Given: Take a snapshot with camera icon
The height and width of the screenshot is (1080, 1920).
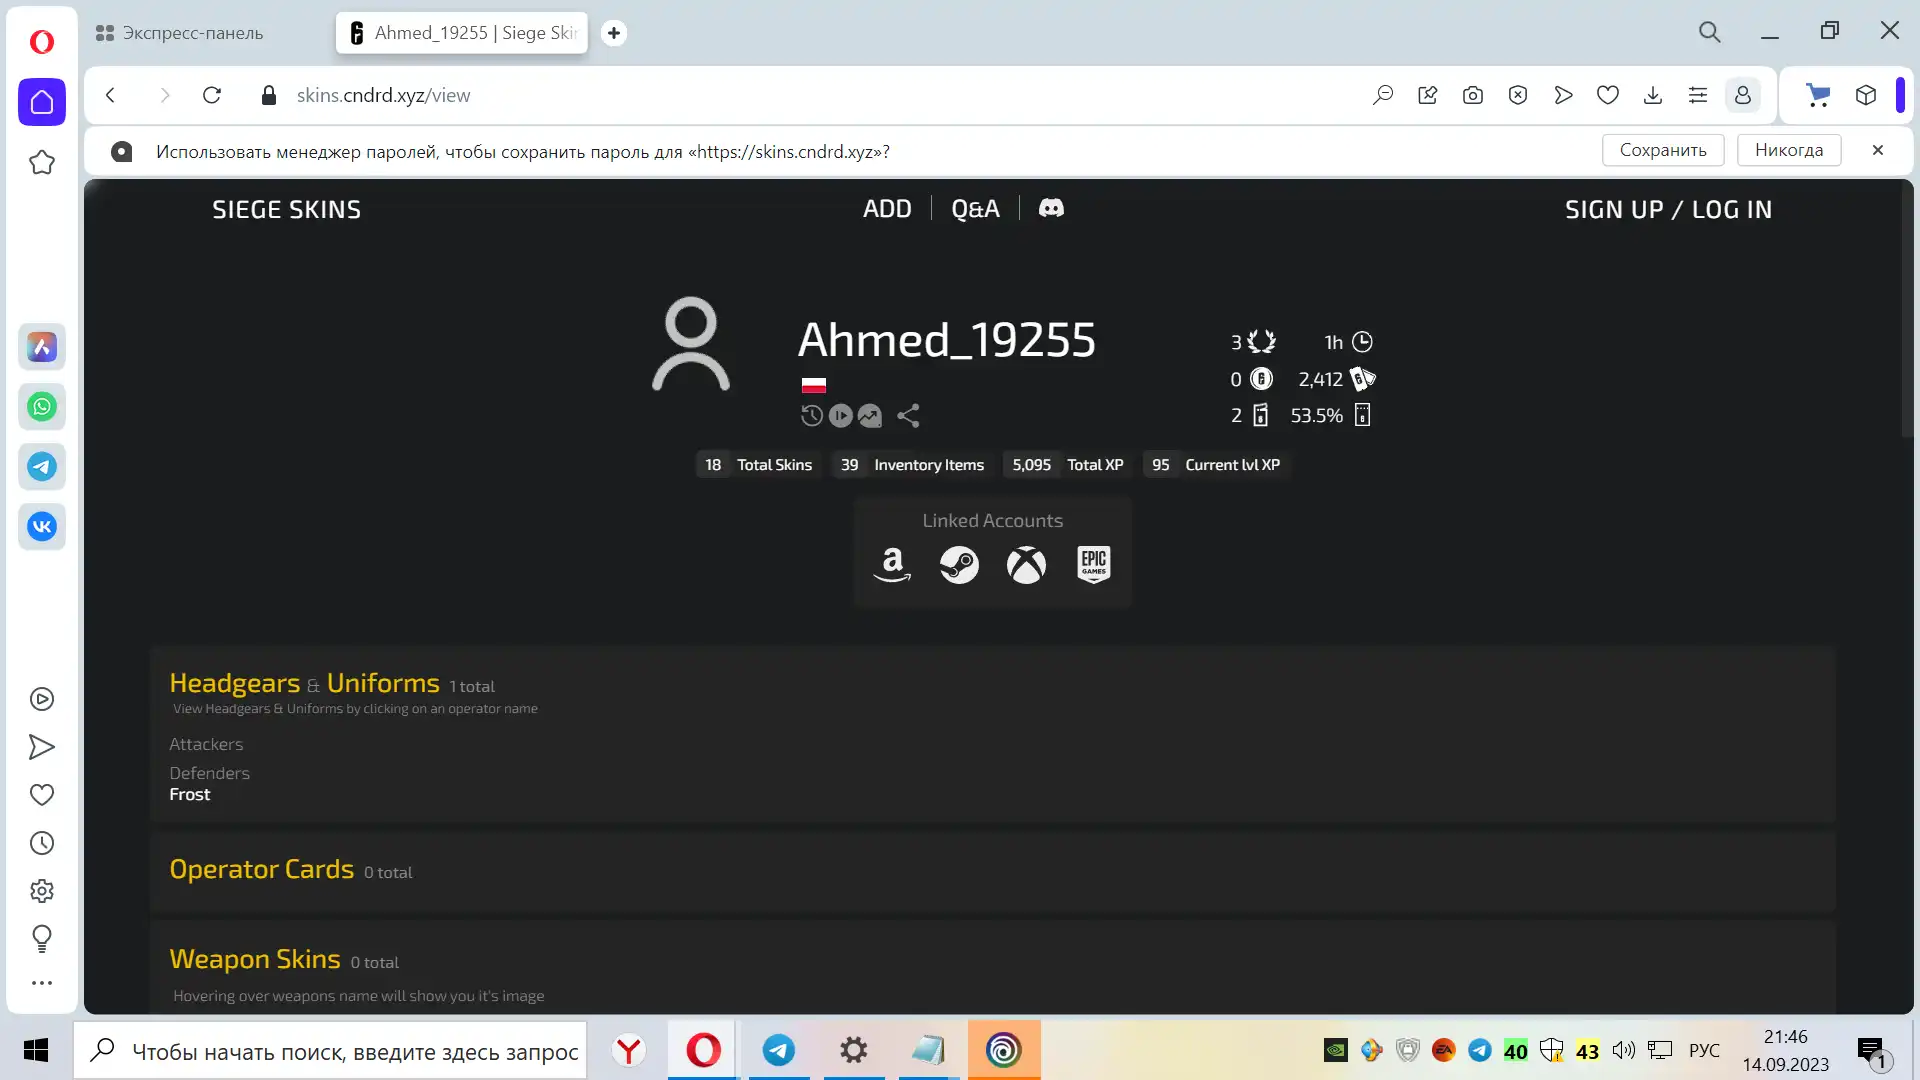Looking at the screenshot, I should [1473, 95].
